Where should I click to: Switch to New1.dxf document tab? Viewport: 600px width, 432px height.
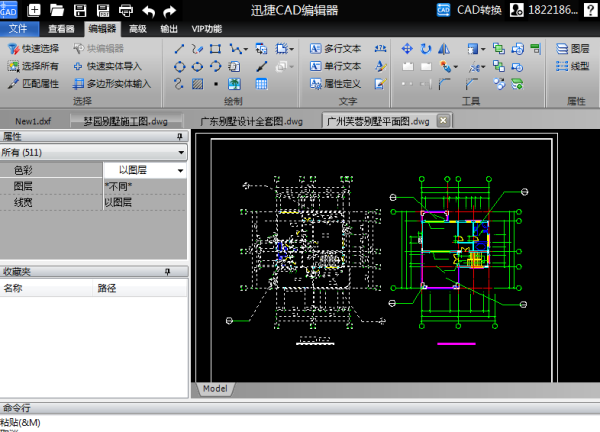(x=33, y=121)
